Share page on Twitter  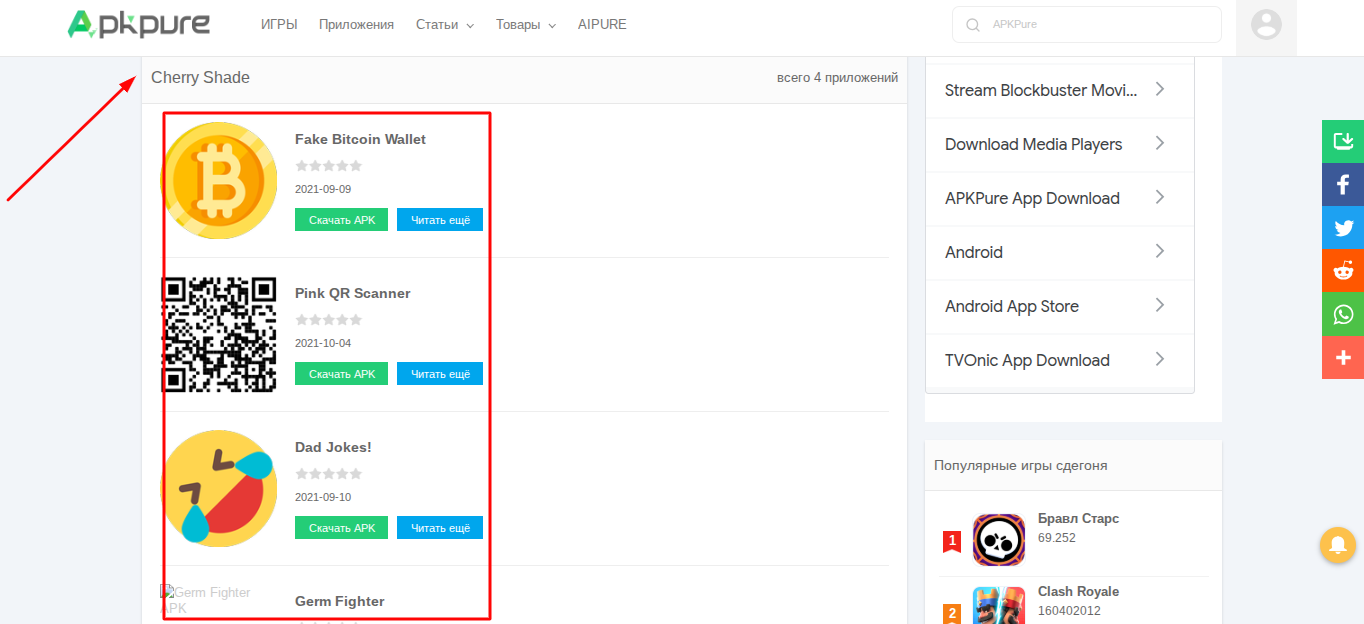pyautogui.click(x=1343, y=227)
